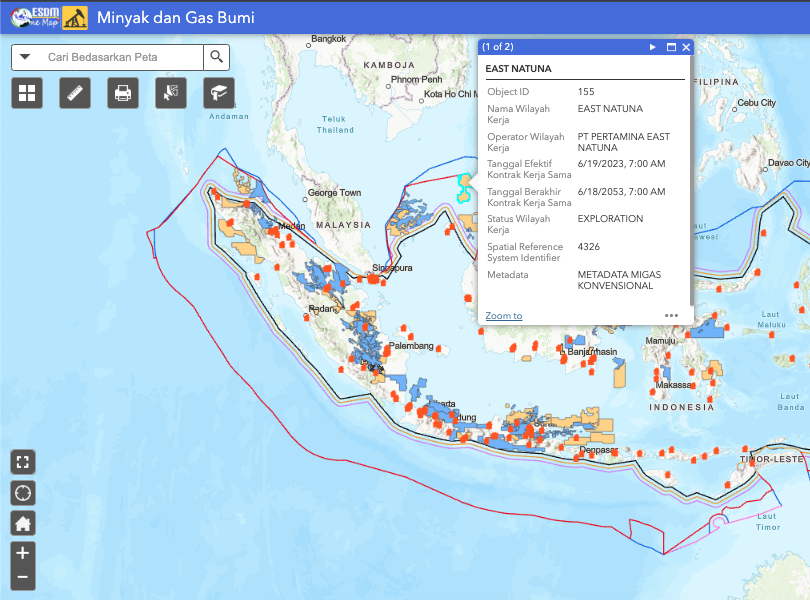
Task: Find my location with locate button
Action: 23,493
